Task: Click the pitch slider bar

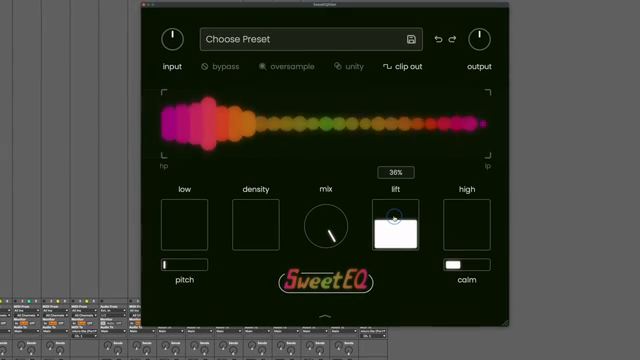Action: [184, 265]
